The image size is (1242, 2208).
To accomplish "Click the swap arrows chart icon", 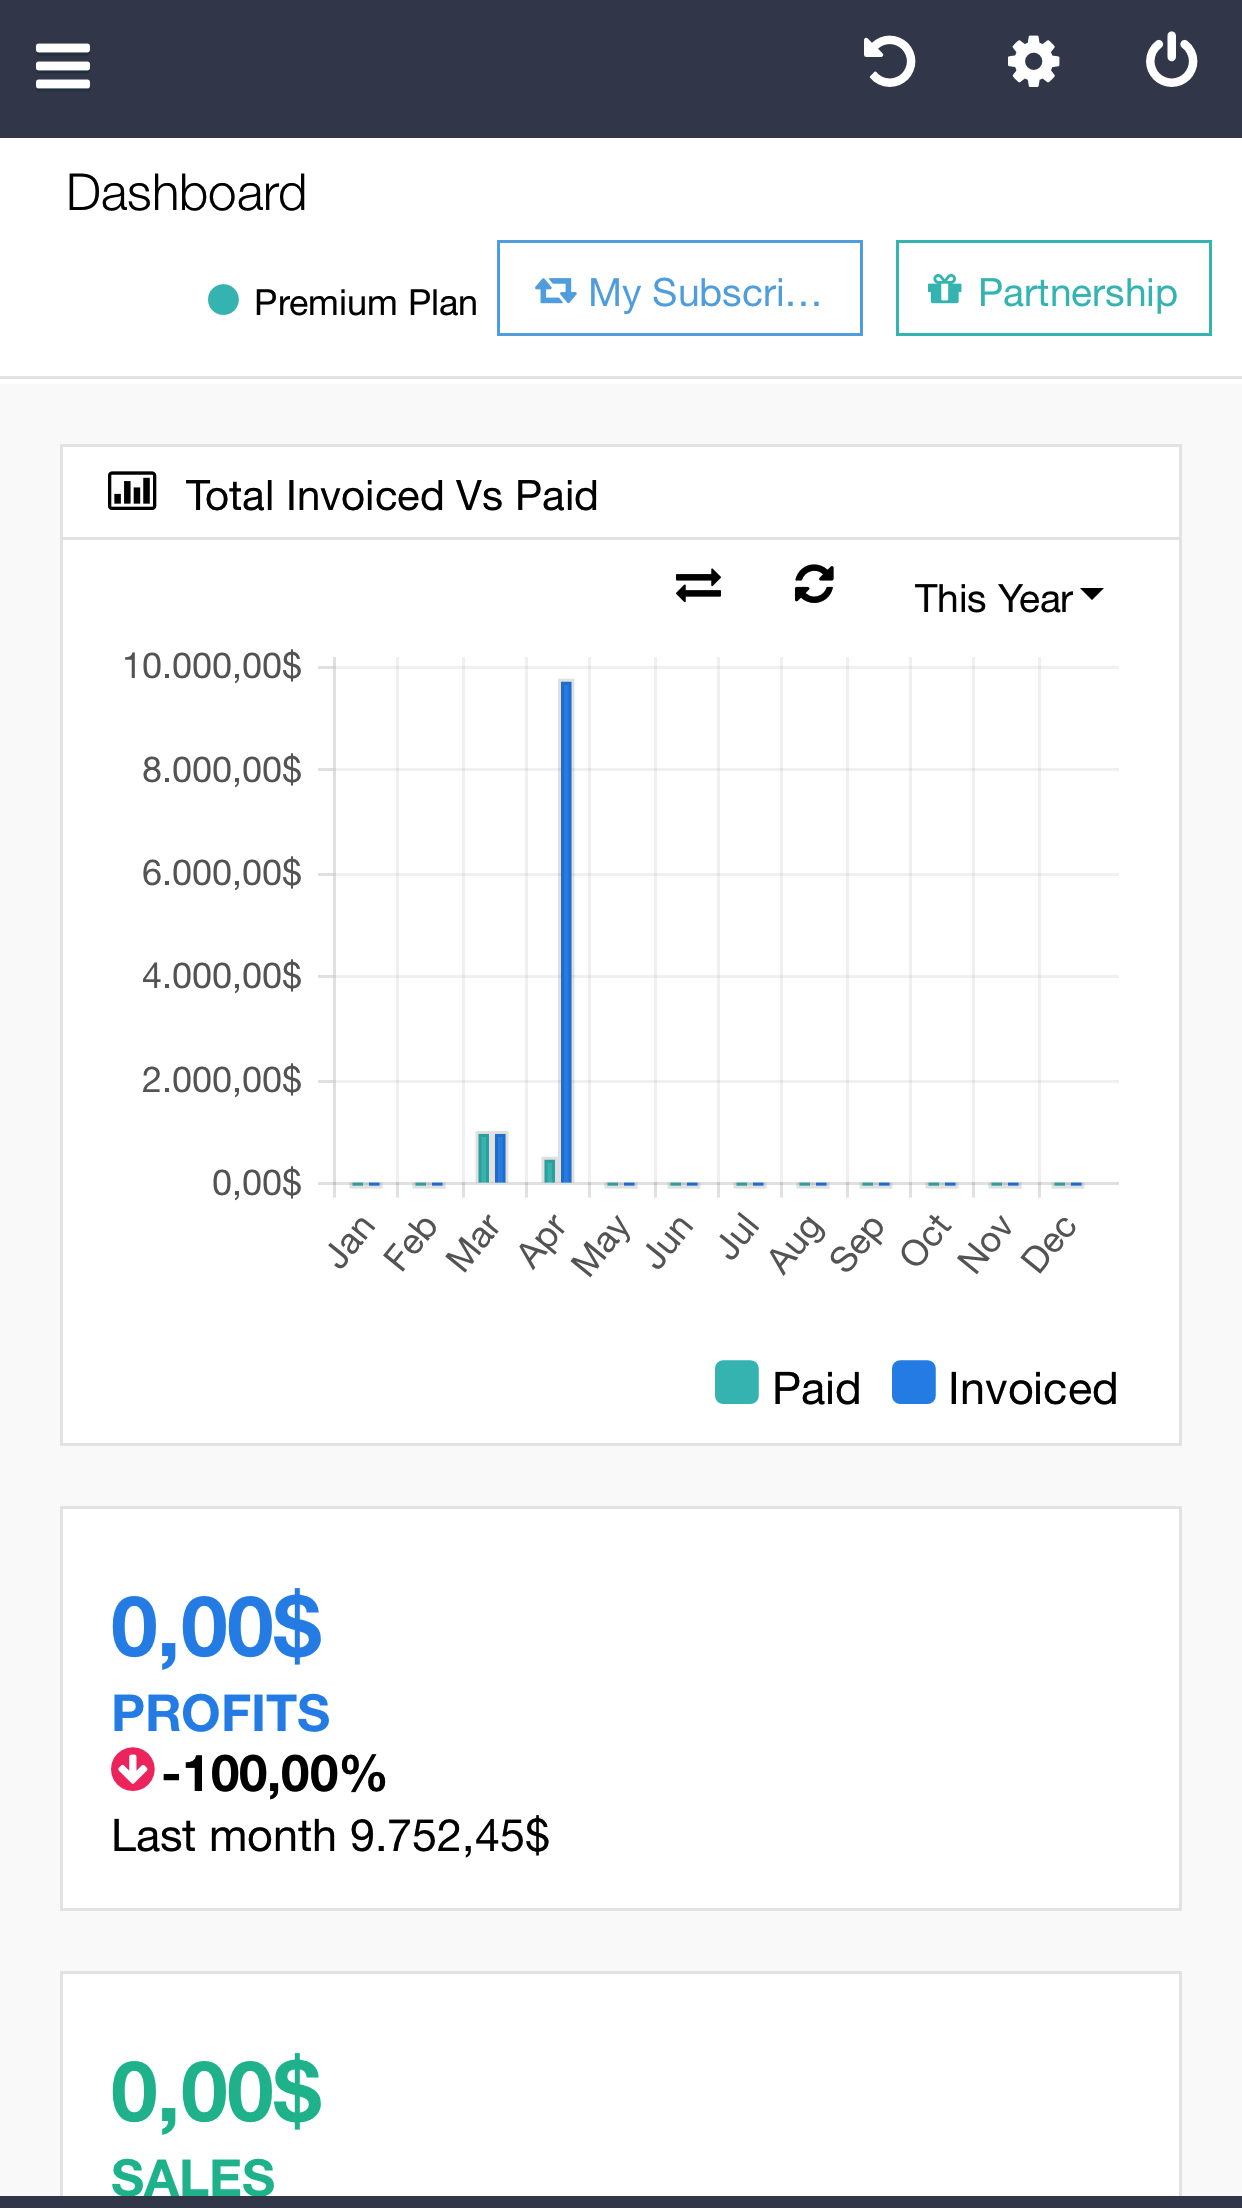I will [698, 585].
